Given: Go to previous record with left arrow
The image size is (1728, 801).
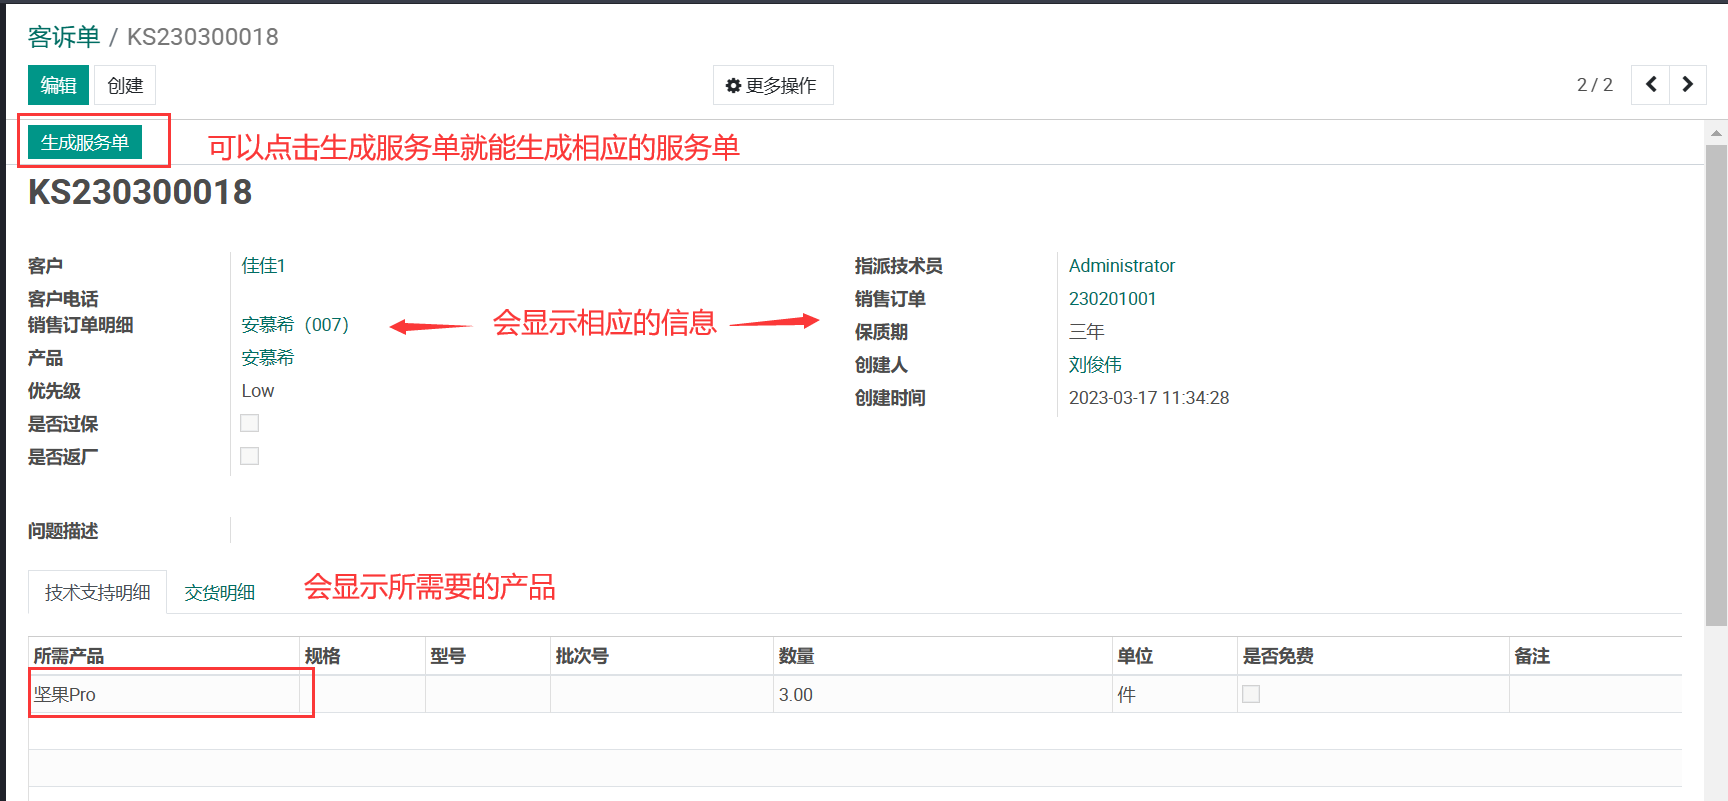Looking at the screenshot, I should (1650, 85).
